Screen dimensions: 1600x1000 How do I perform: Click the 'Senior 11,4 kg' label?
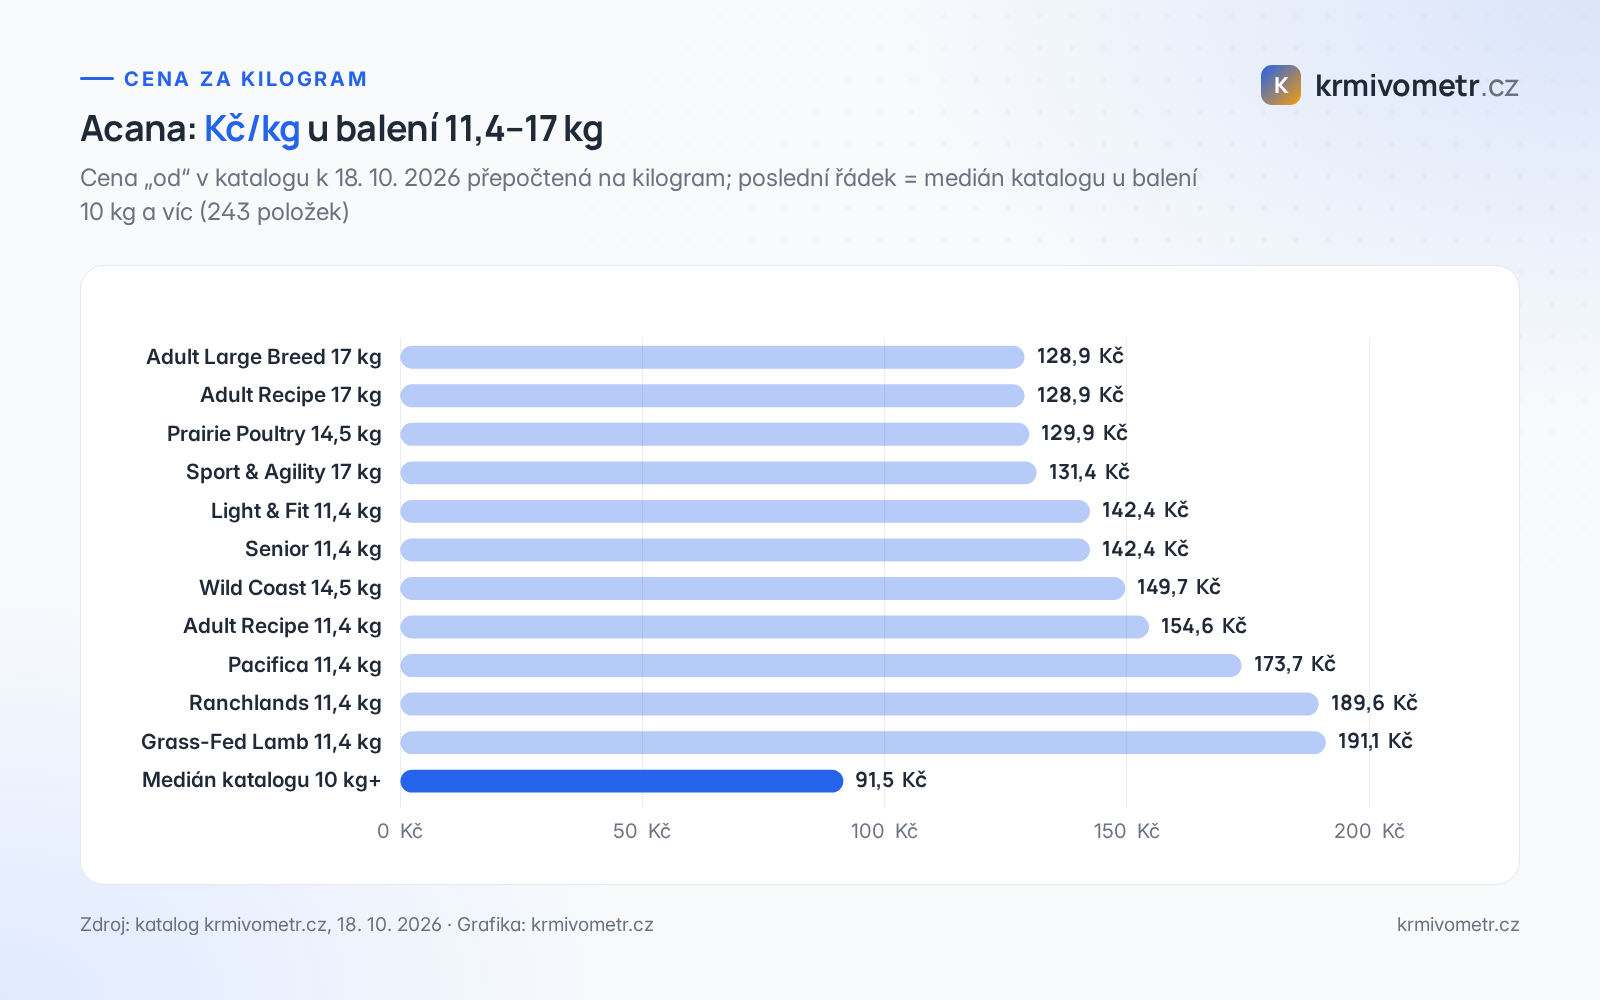tap(313, 549)
